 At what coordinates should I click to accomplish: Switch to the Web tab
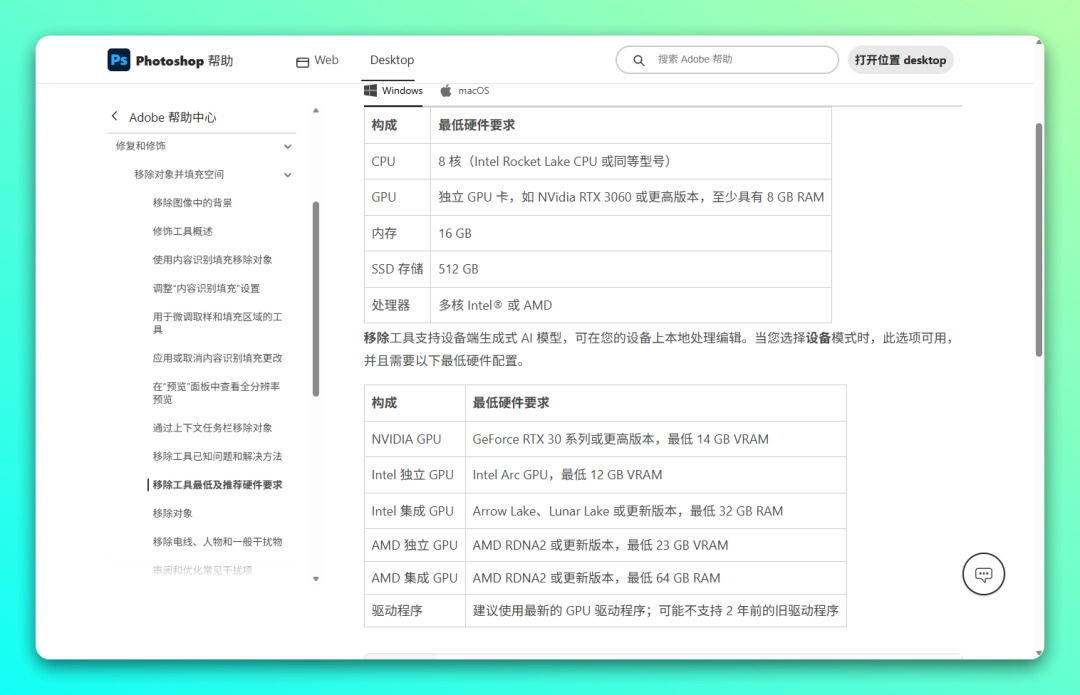[318, 61]
